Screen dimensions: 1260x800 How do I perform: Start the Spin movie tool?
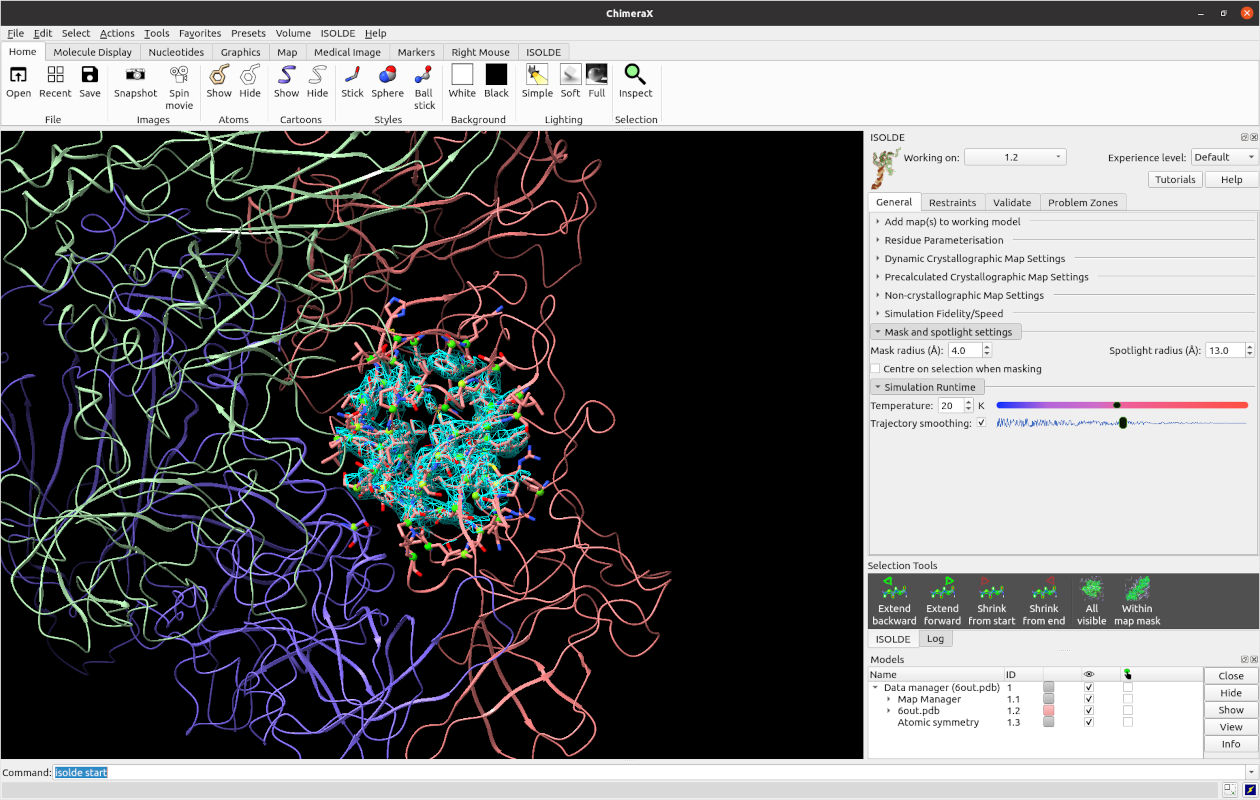pyautogui.click(x=179, y=88)
